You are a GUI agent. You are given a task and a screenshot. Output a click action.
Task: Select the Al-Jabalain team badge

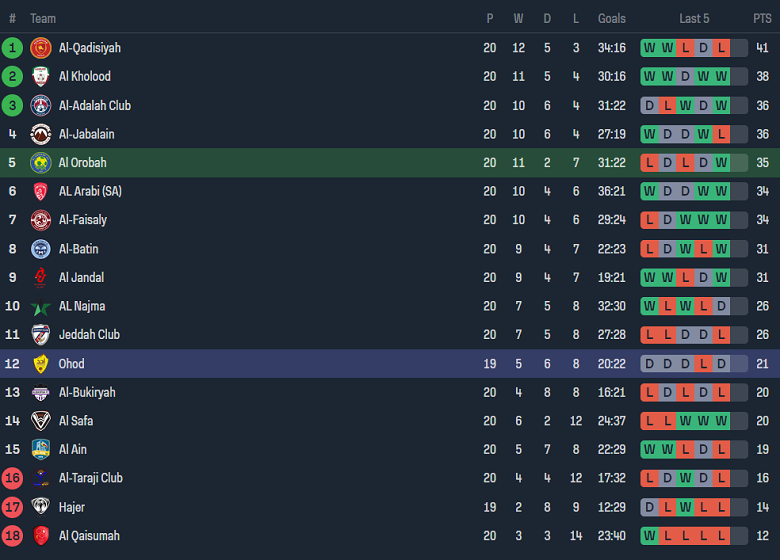(x=41, y=134)
